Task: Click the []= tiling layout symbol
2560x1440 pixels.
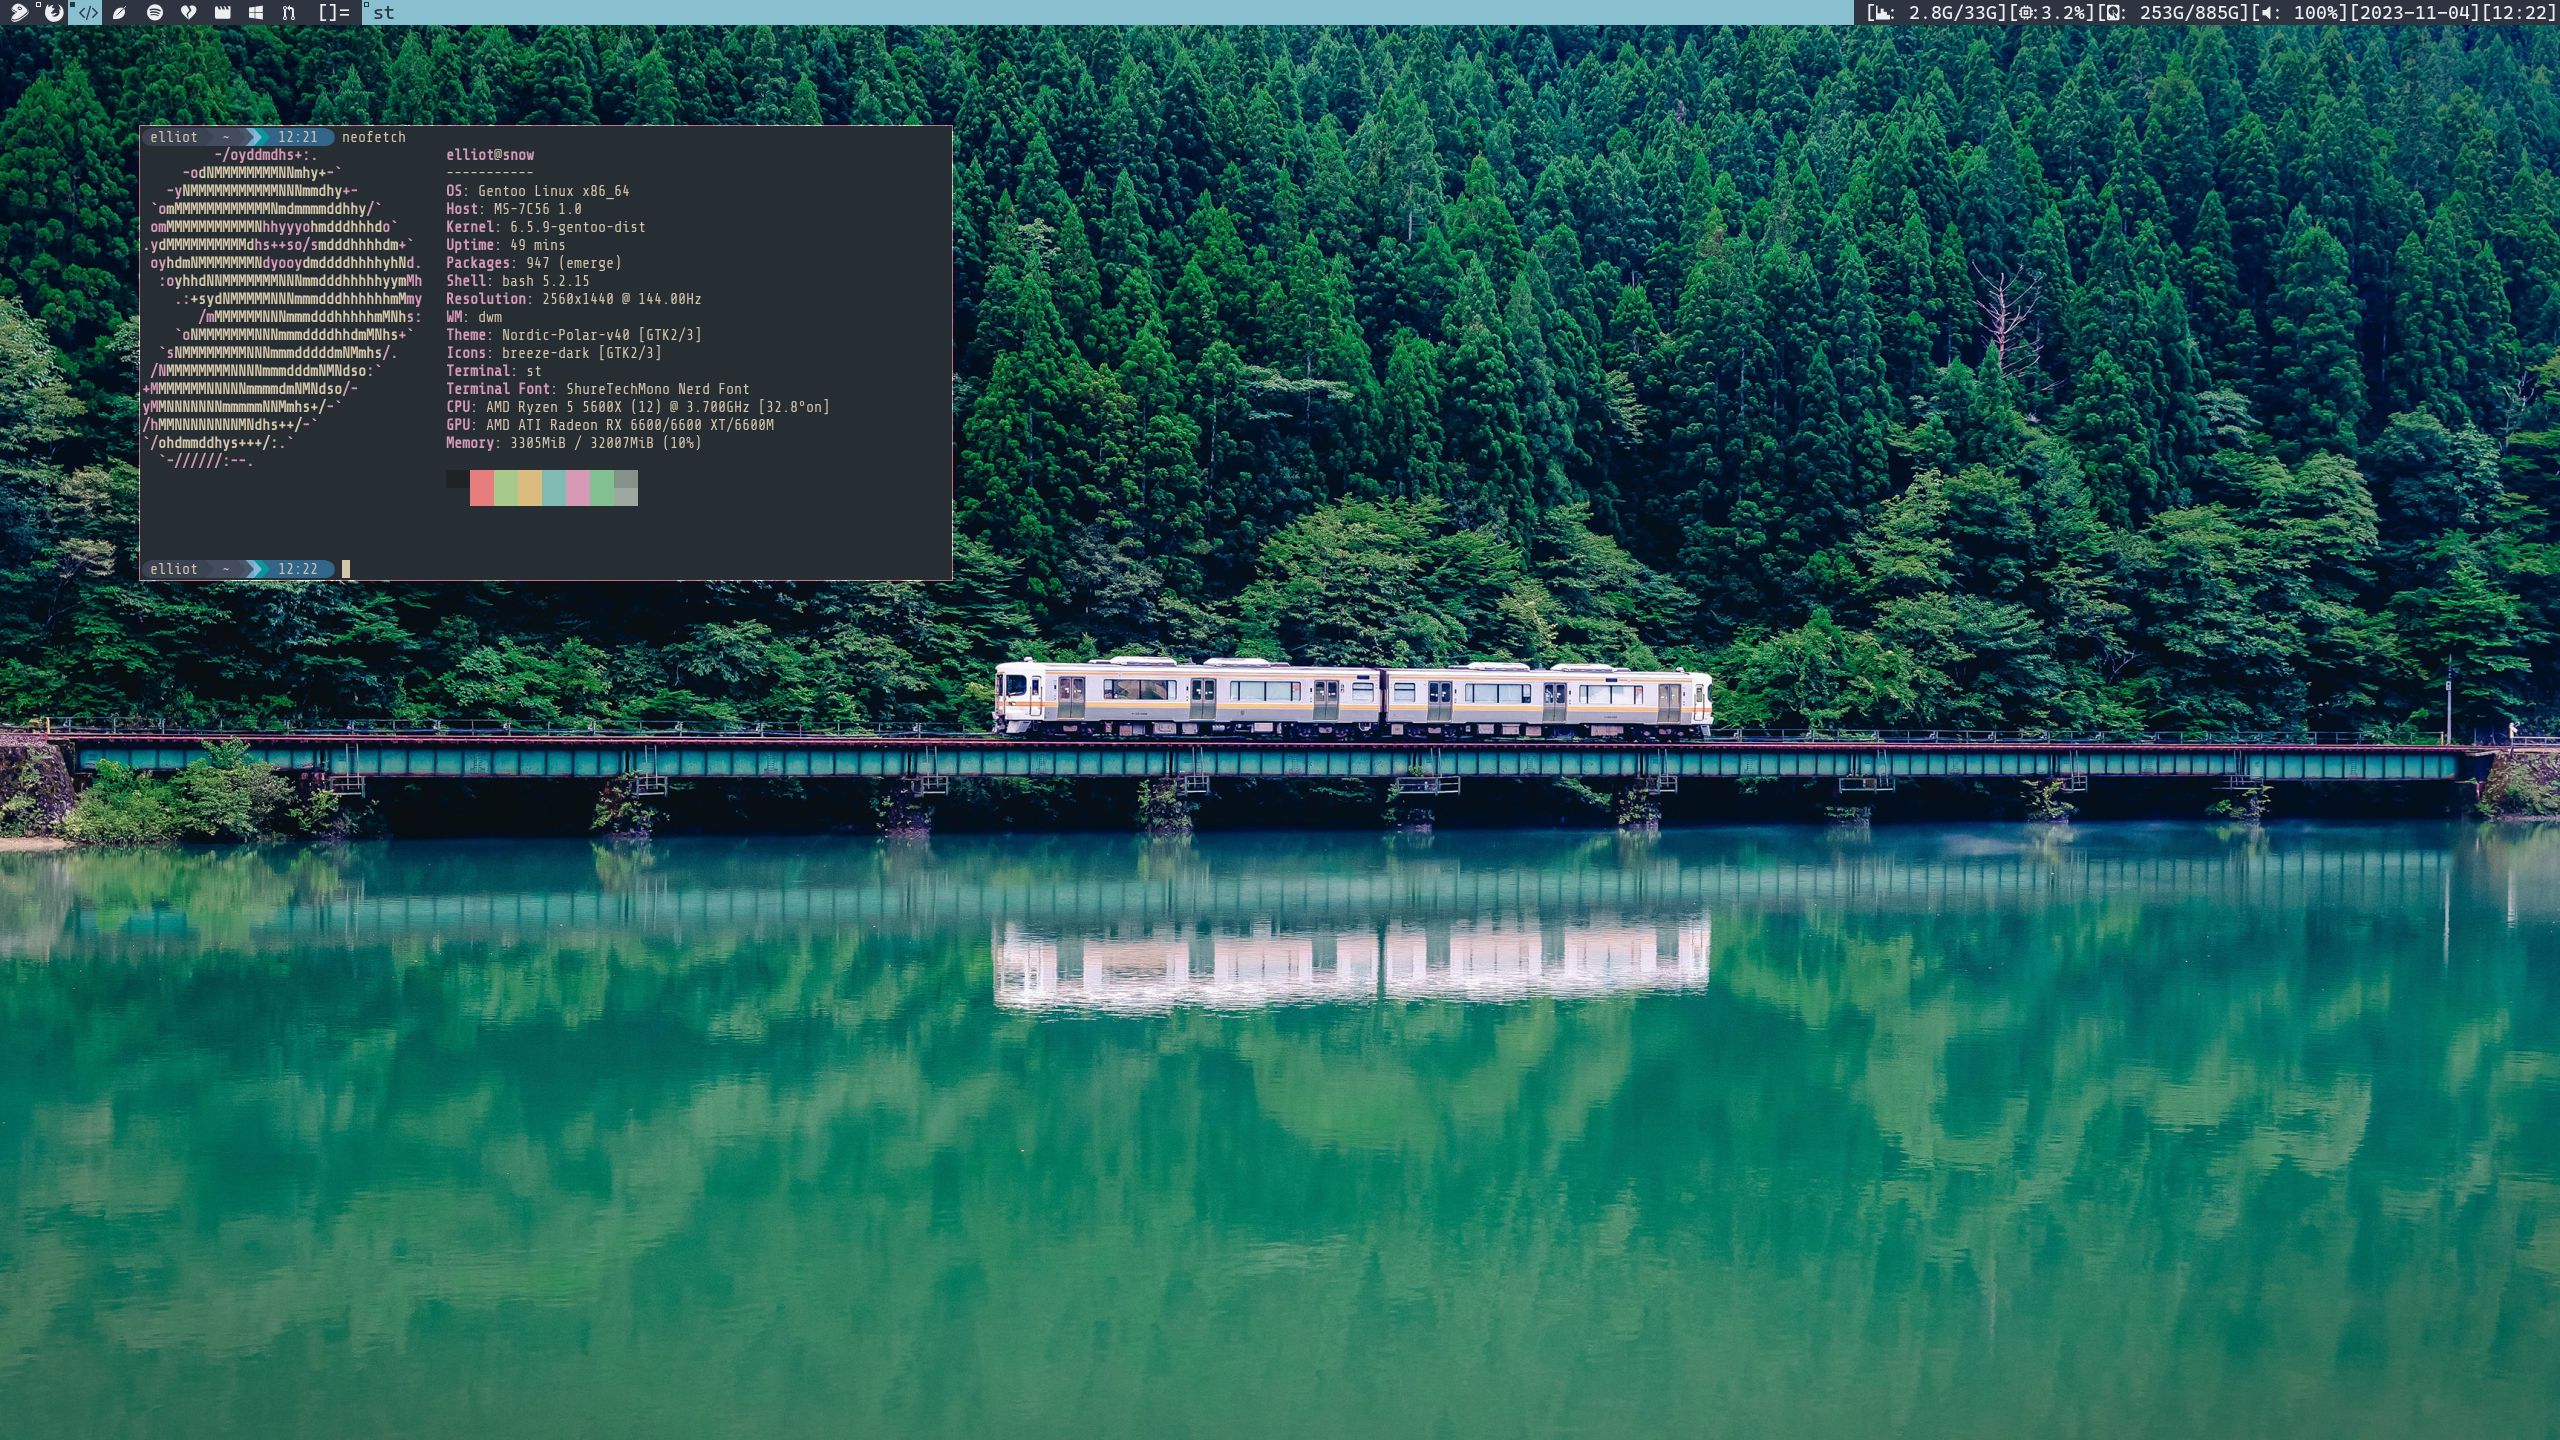Action: [x=334, y=12]
